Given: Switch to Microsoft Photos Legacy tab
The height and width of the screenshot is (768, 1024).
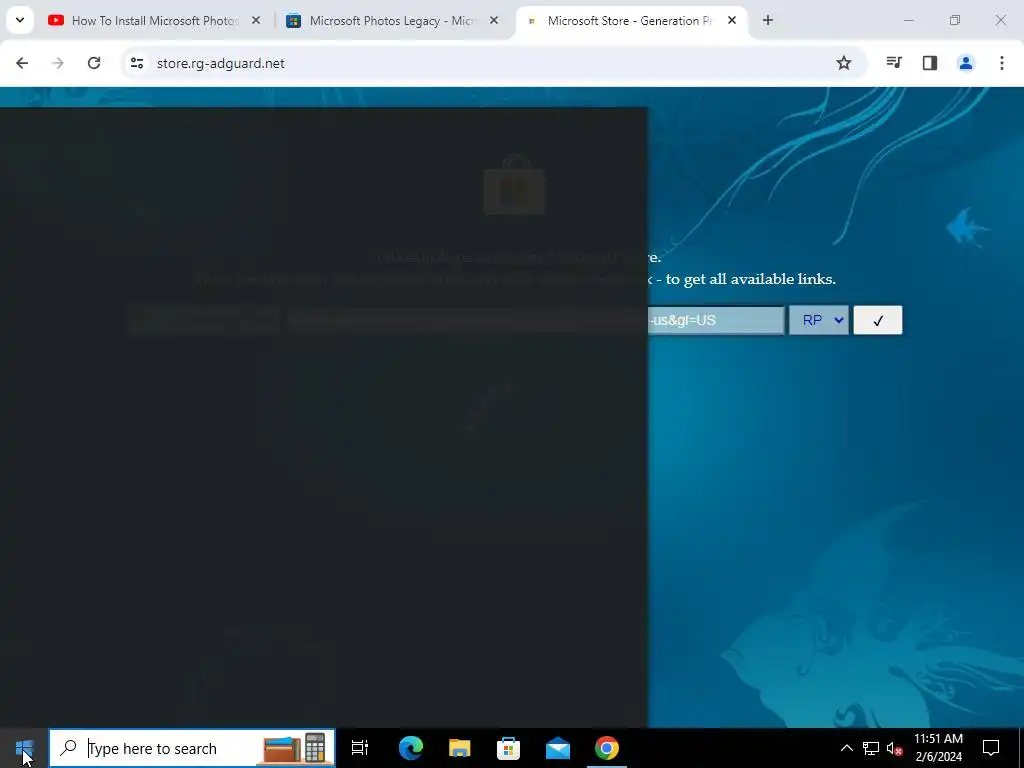Looking at the screenshot, I should click(392, 21).
